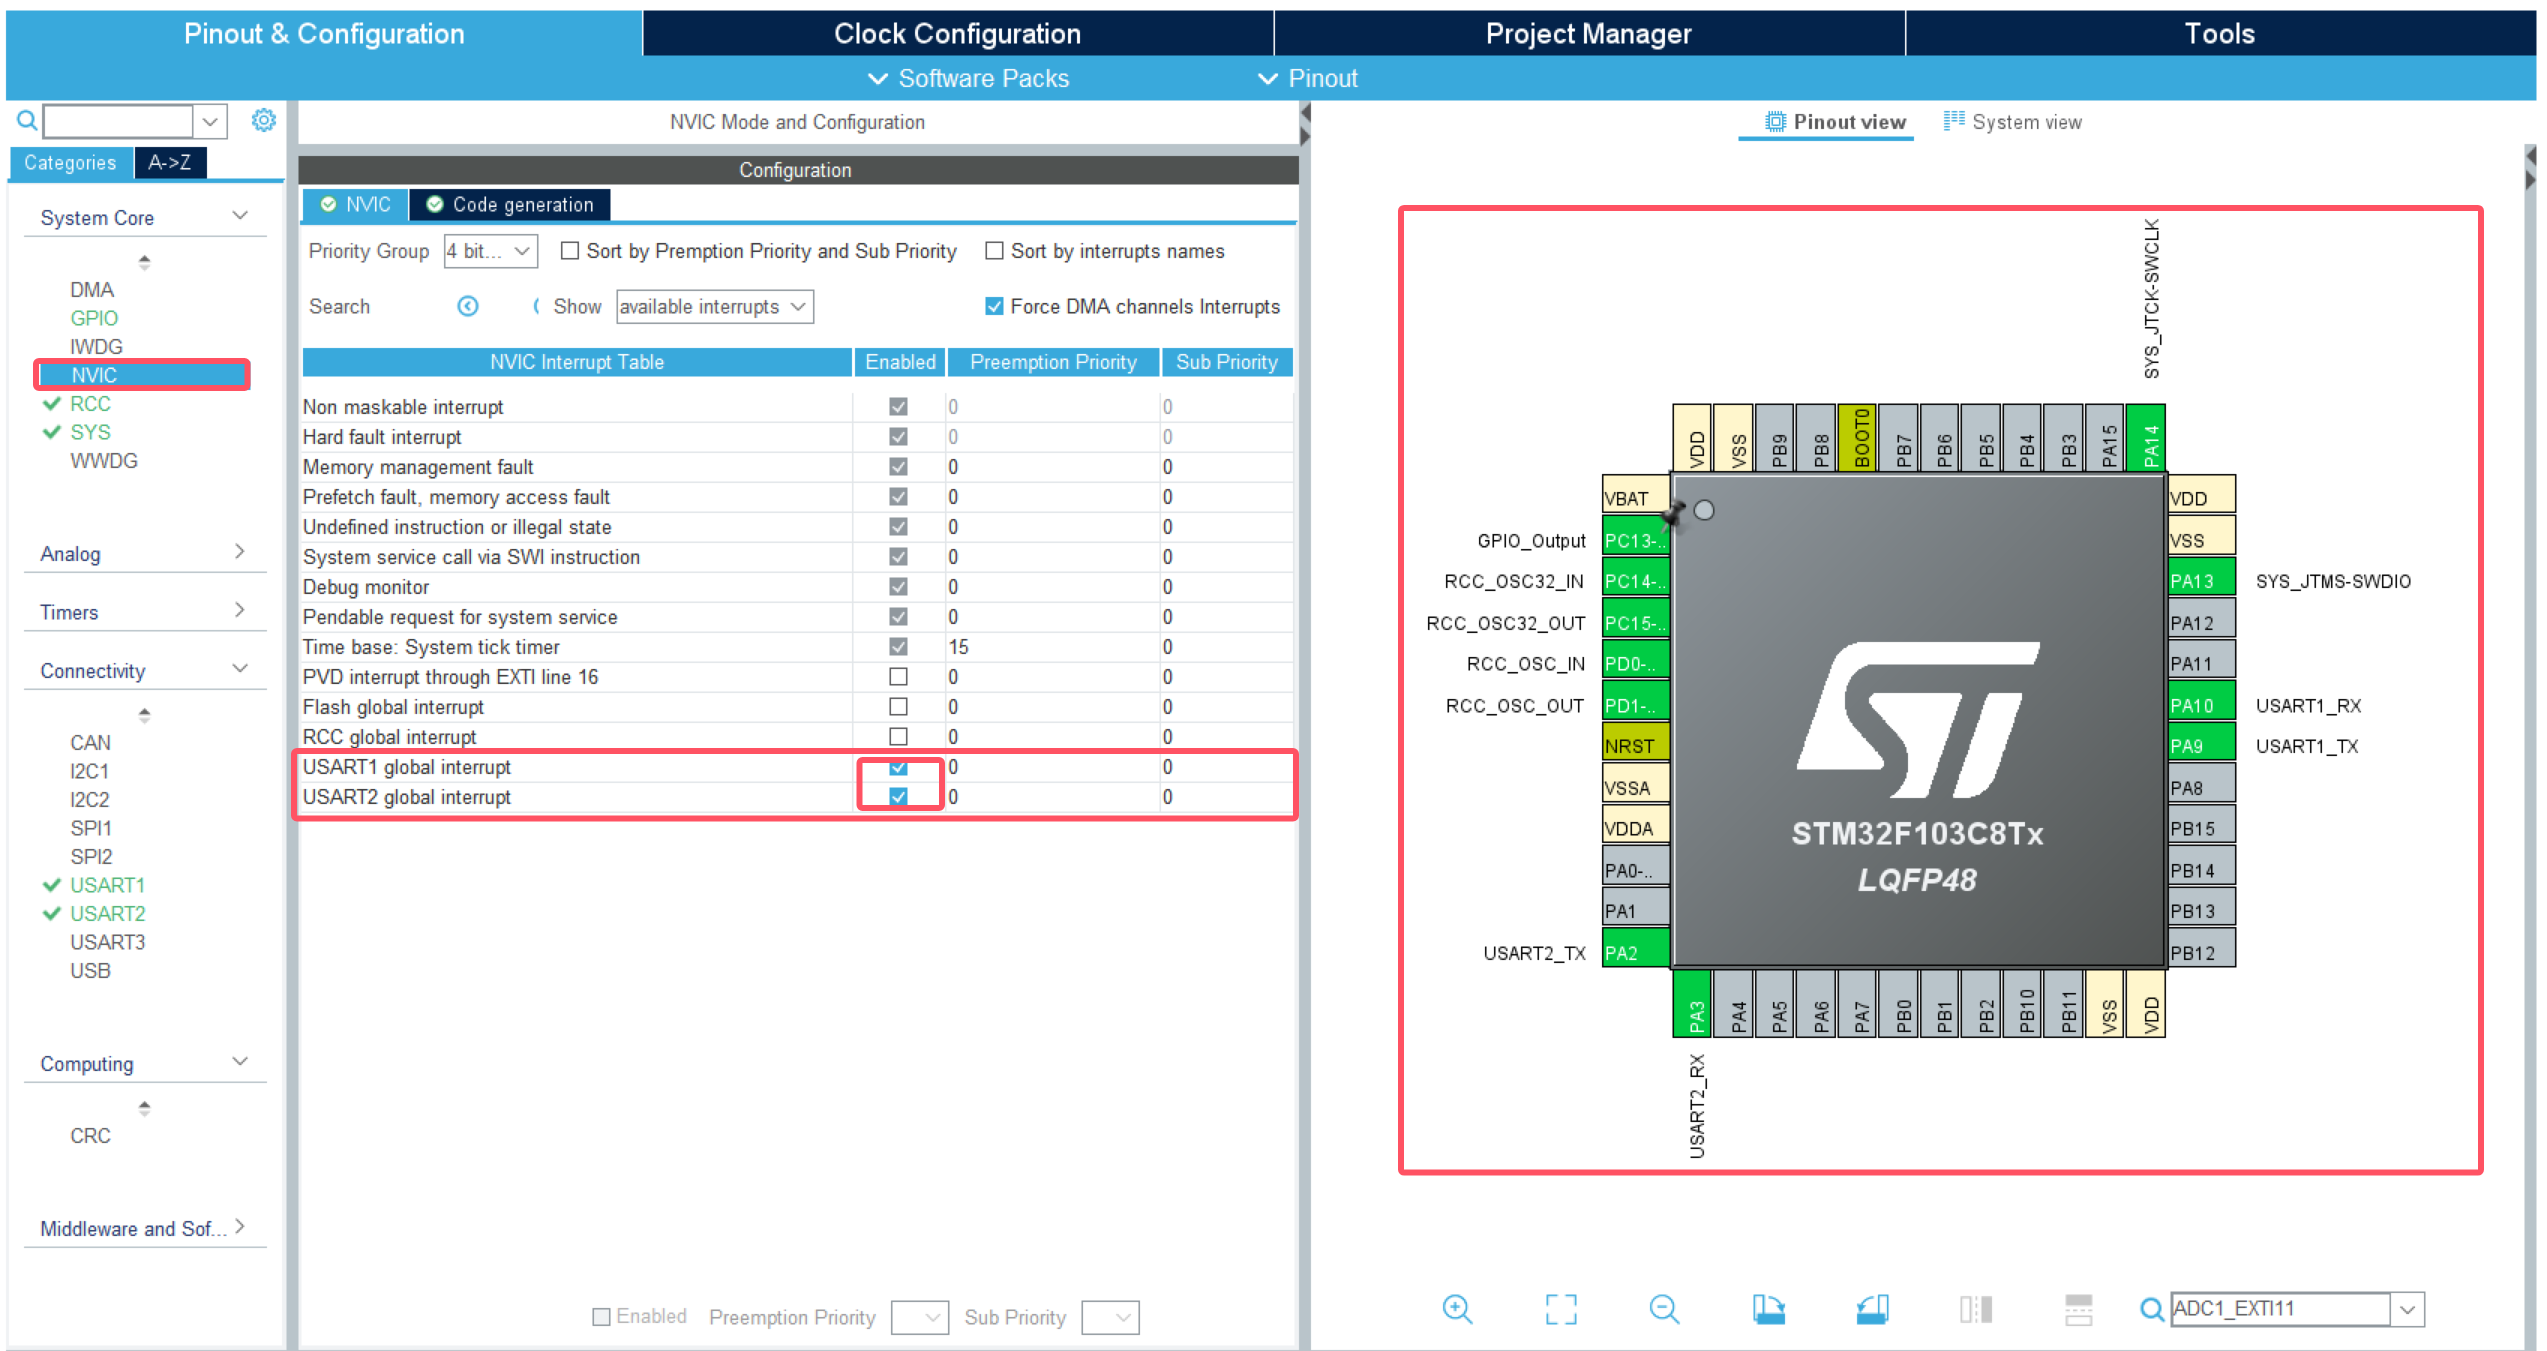Open the Show available interrupts dropdown
Screen dimensions: 2547x1351
(714, 307)
